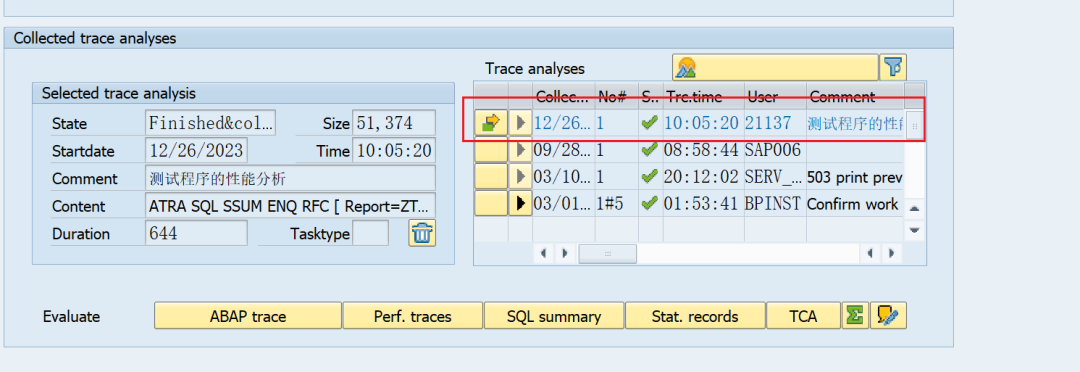The height and width of the screenshot is (372, 1080).
Task: Click the Time field 10:05:20
Action: coord(394,151)
